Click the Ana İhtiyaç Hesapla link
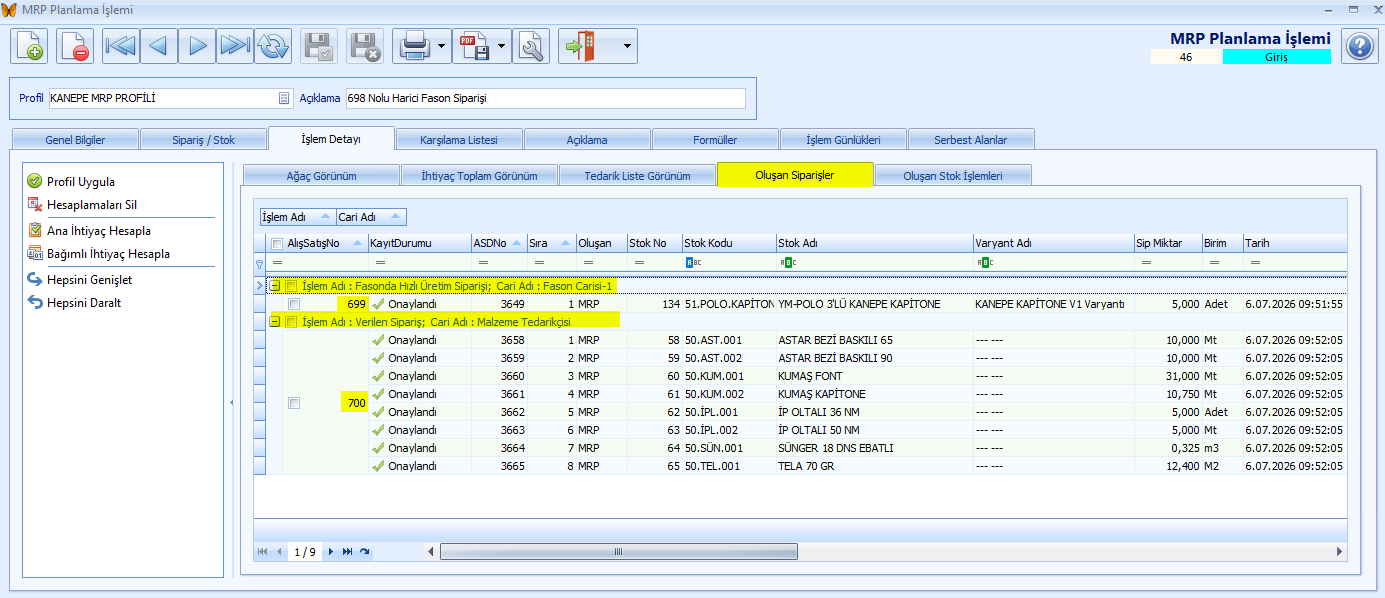 coord(99,231)
